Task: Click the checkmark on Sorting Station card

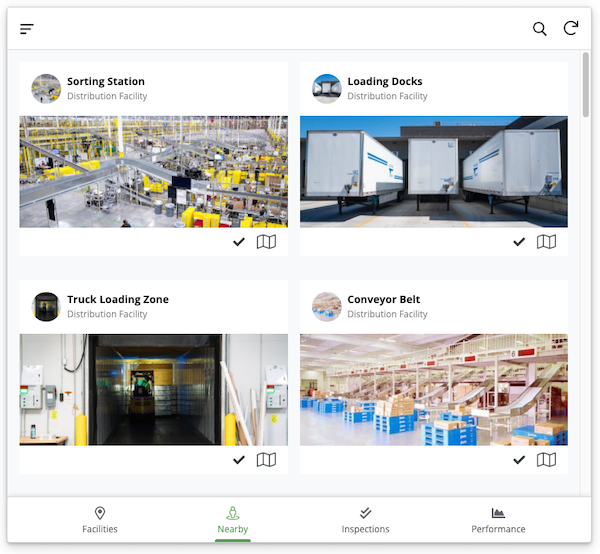Action: coord(239,242)
